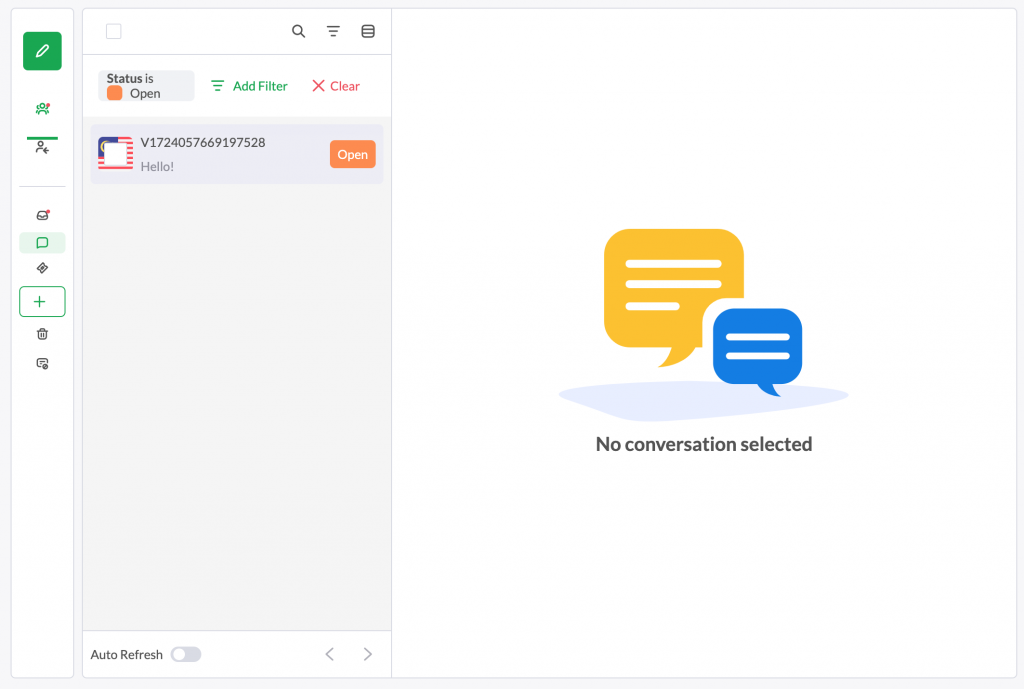1024x689 pixels.
Task: Click the tags icon in the sidebar
Action: [41, 268]
